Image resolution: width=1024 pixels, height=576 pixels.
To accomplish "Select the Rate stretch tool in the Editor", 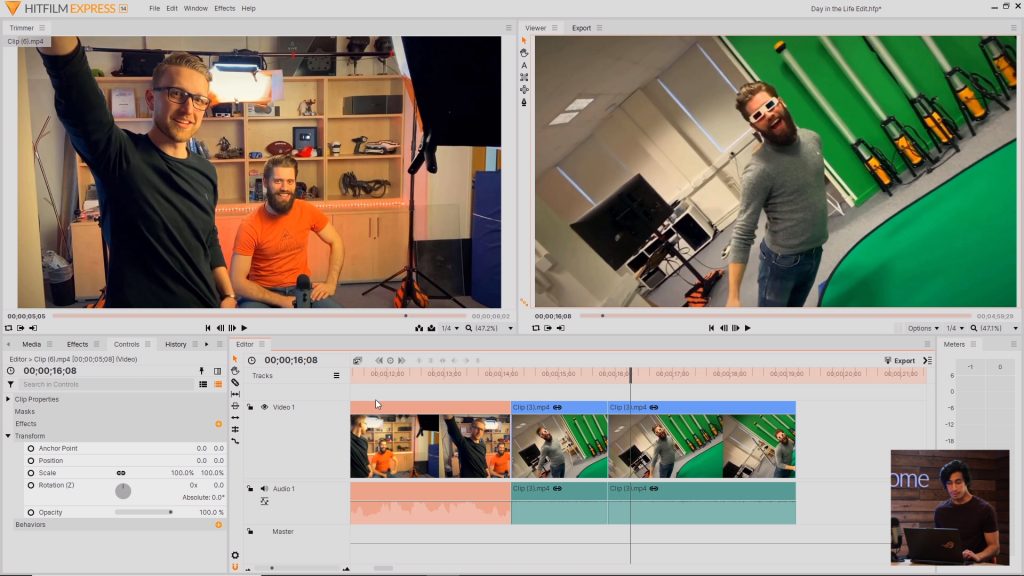I will pyautogui.click(x=235, y=441).
